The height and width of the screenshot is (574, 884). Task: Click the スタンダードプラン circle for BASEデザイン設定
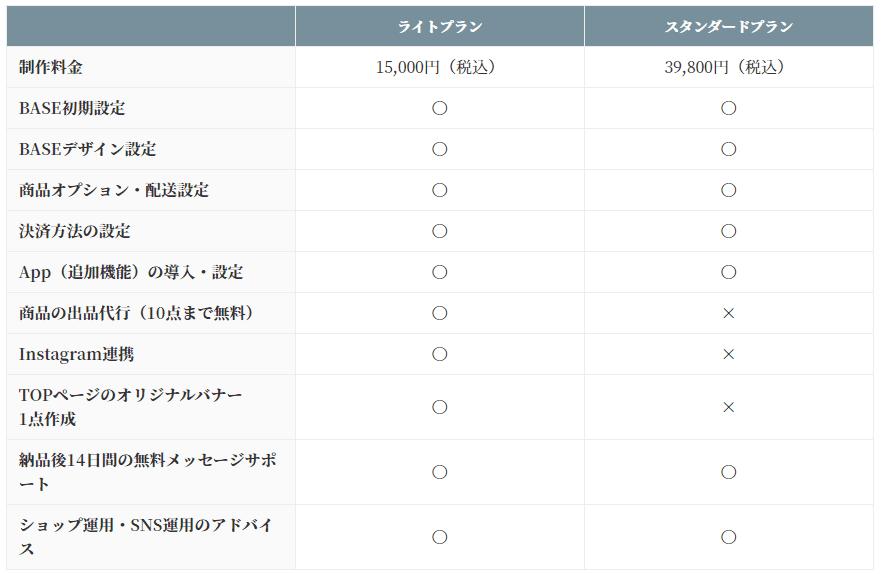tap(728, 149)
